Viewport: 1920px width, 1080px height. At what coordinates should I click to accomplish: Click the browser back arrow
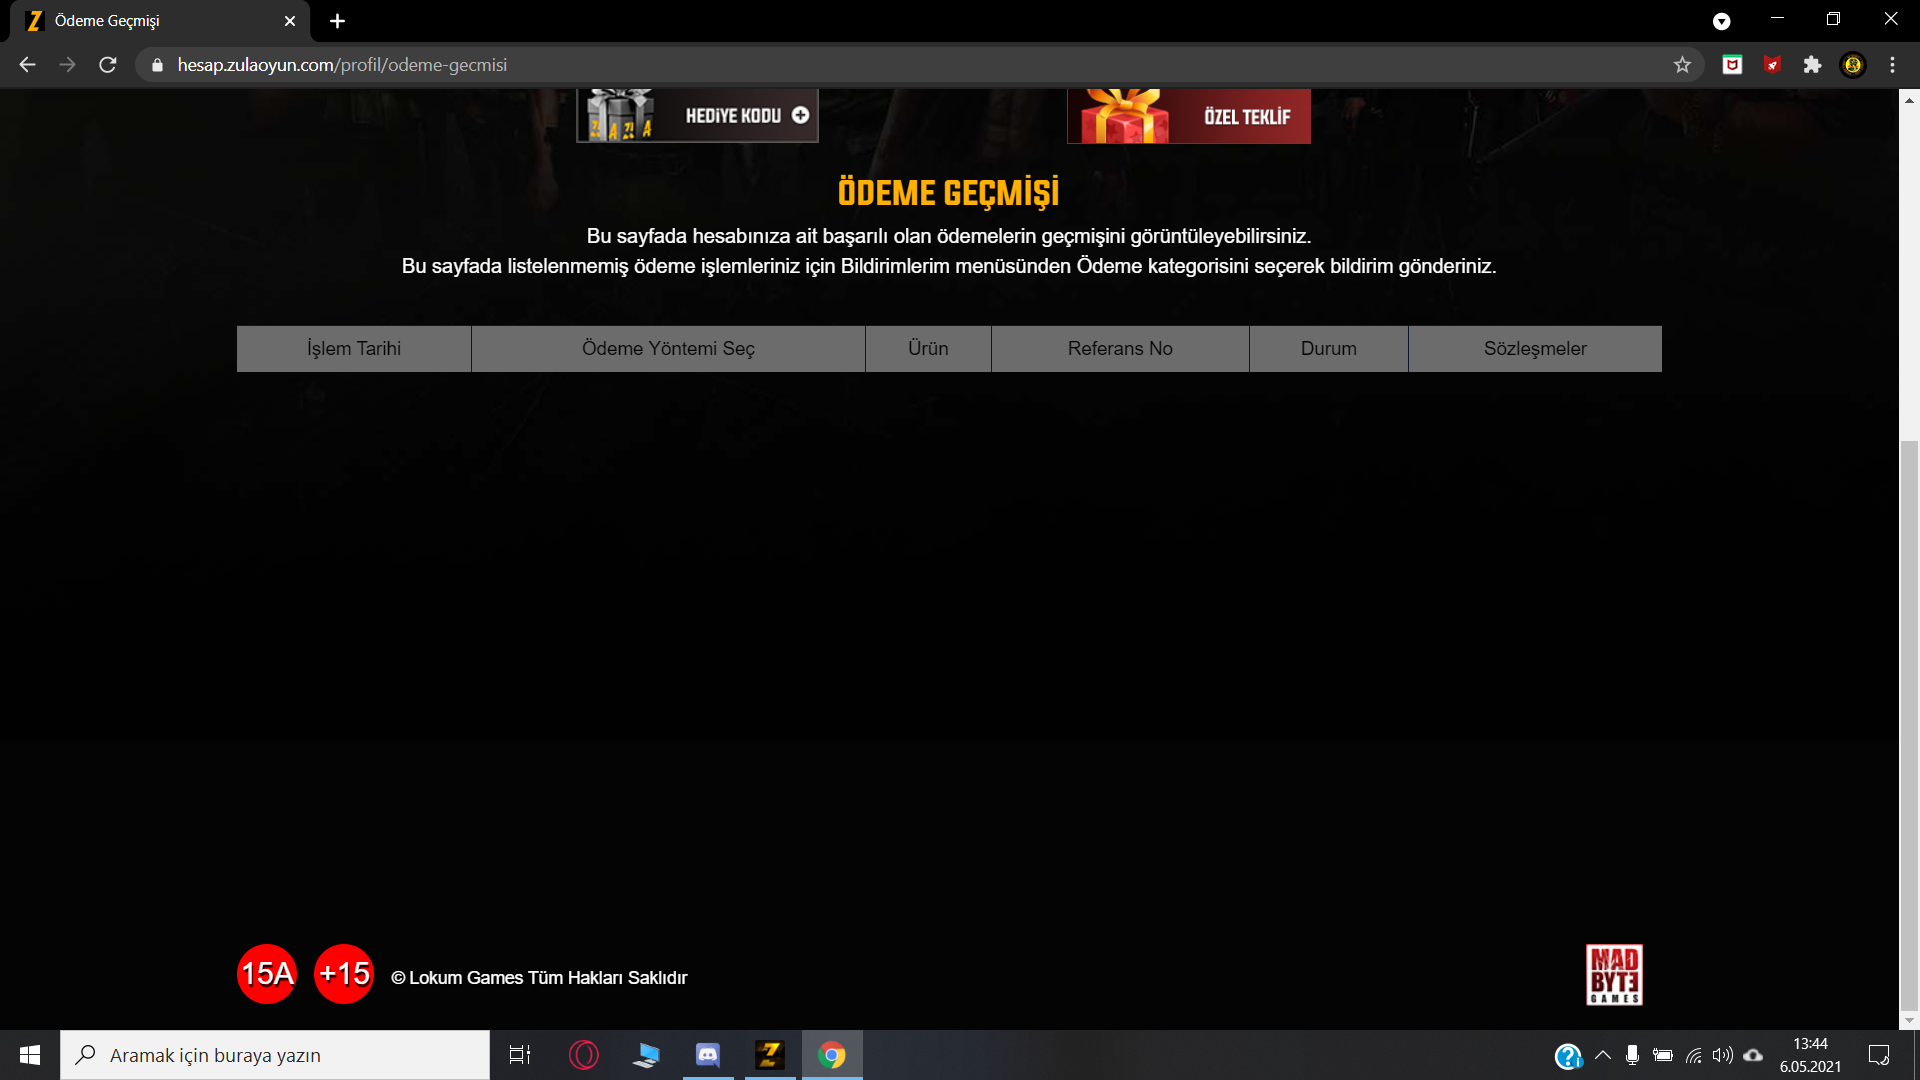[27, 65]
